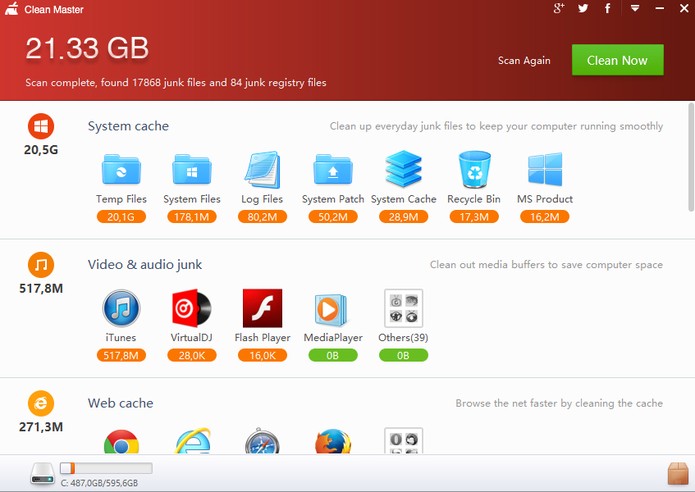Image resolution: width=695 pixels, height=492 pixels.
Task: Click the 178,1M System Files size badge
Action: coord(191,217)
